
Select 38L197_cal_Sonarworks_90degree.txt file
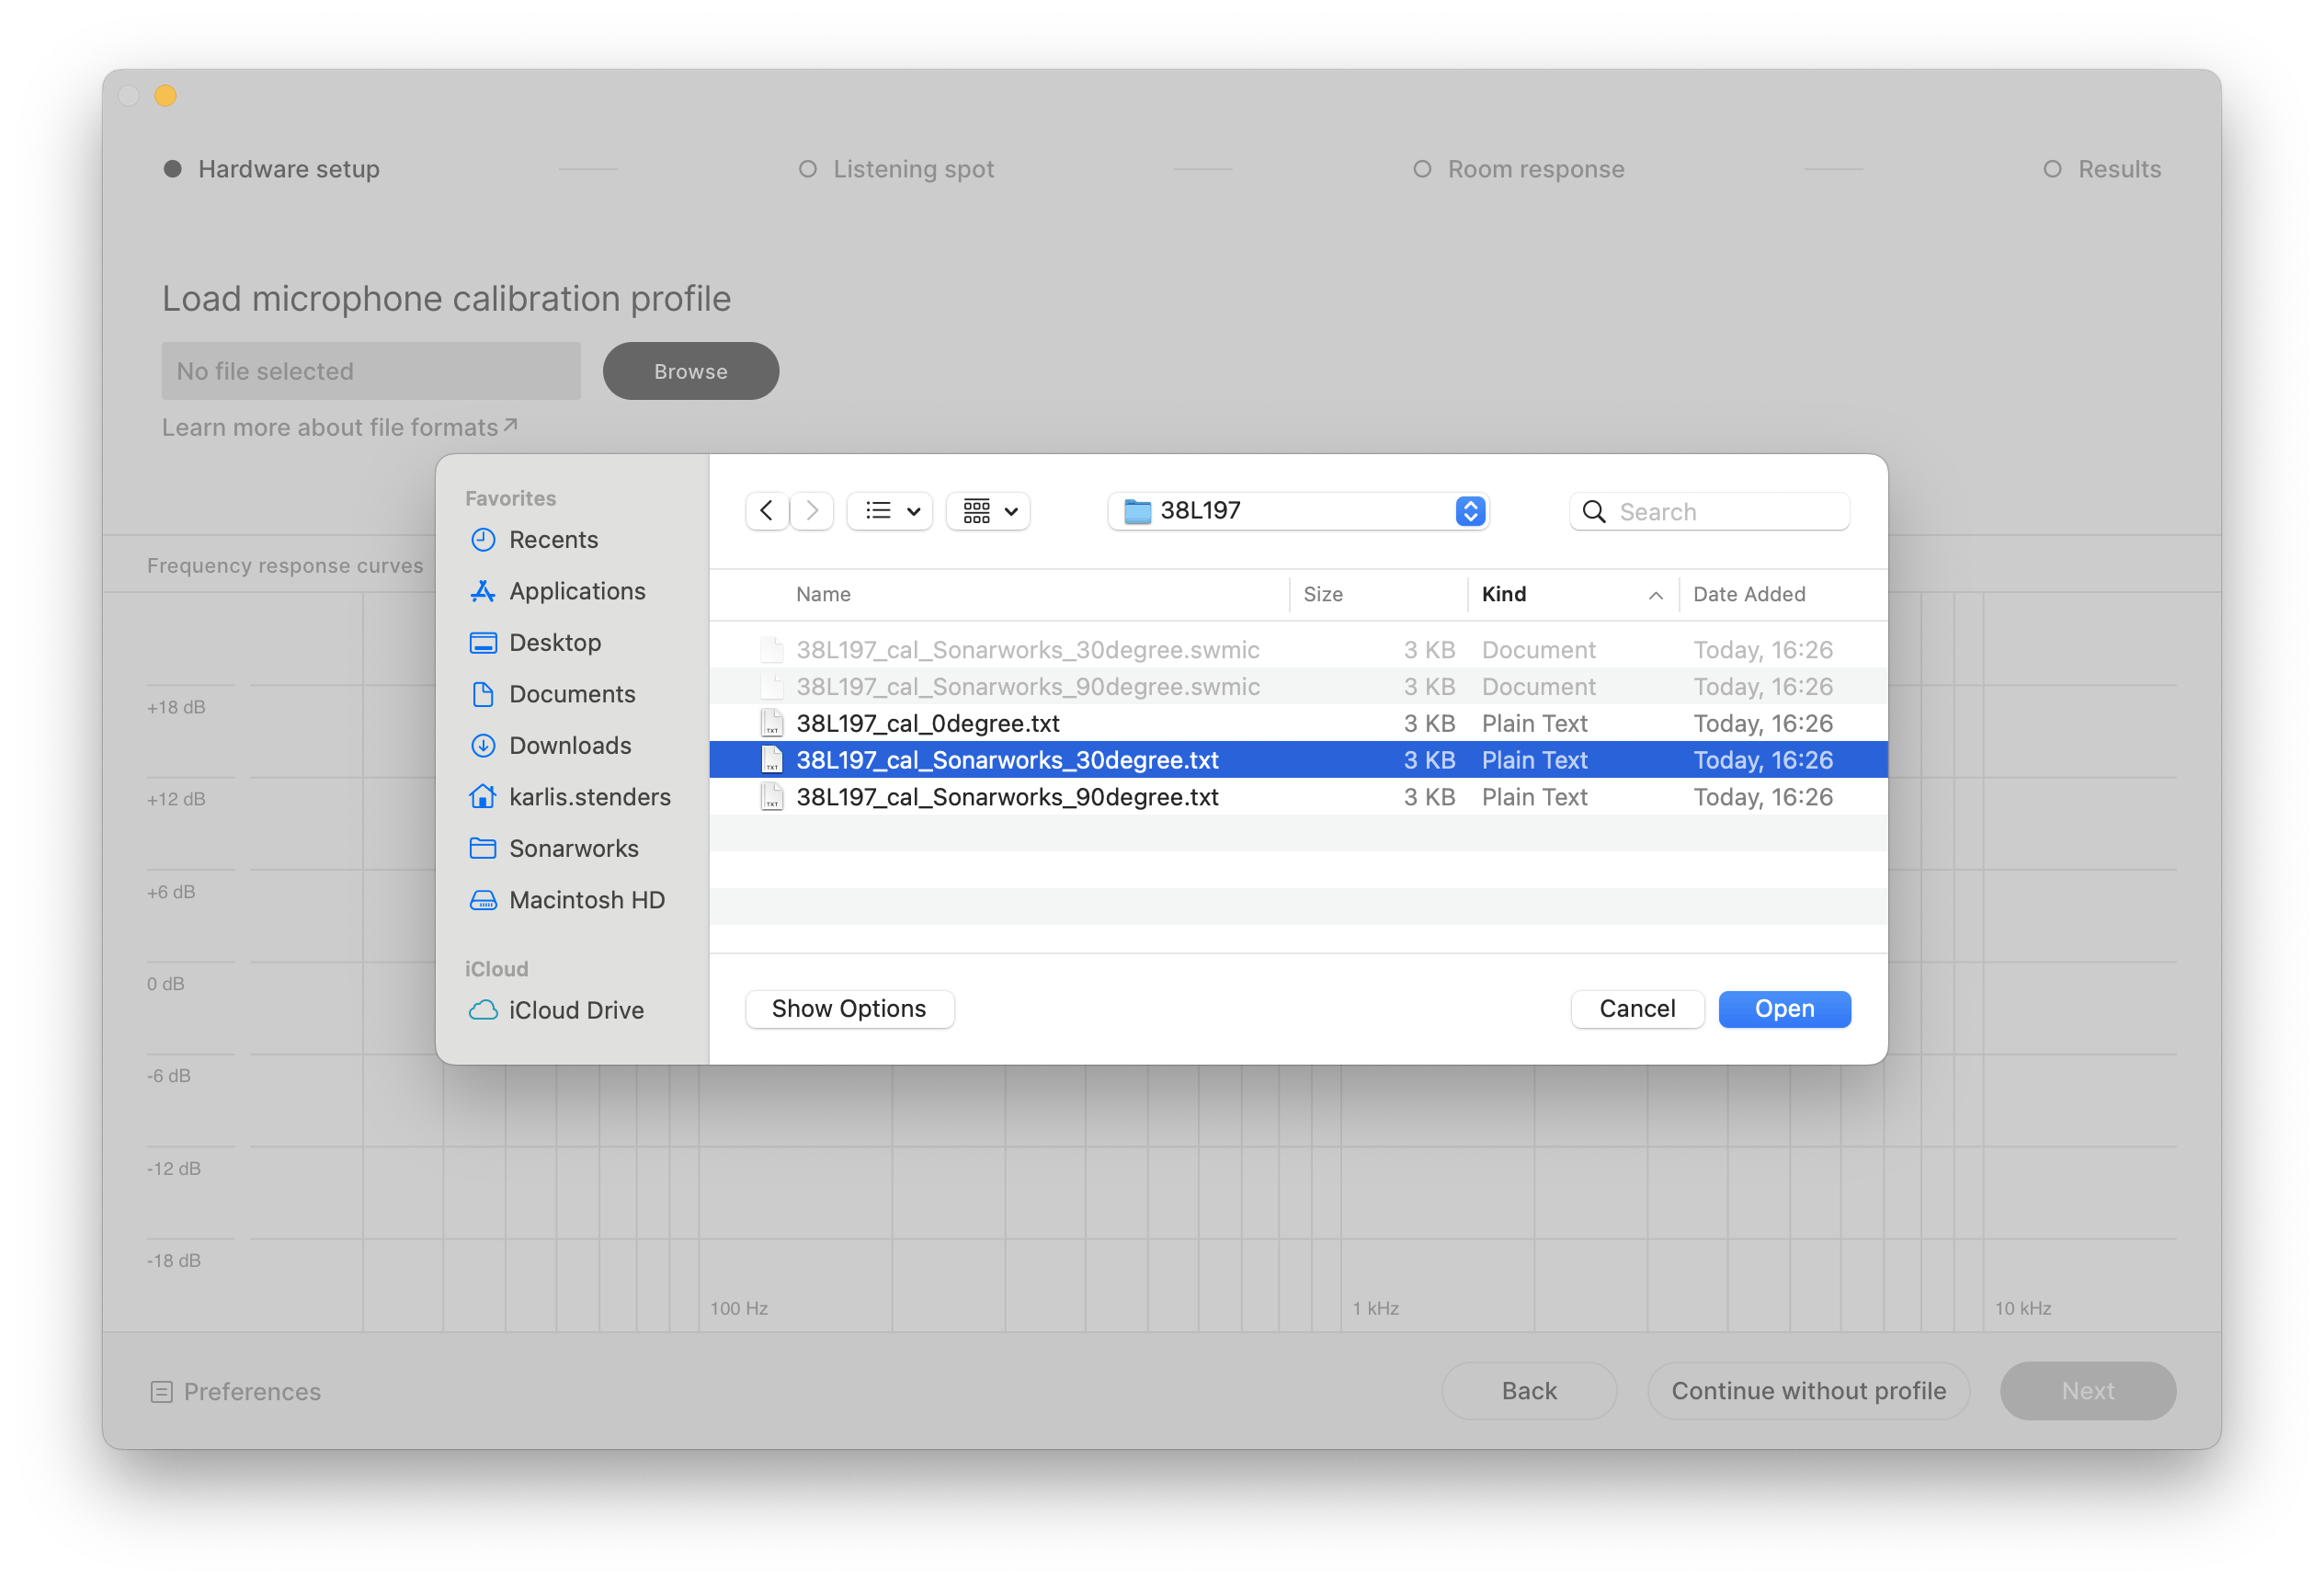tap(1007, 797)
